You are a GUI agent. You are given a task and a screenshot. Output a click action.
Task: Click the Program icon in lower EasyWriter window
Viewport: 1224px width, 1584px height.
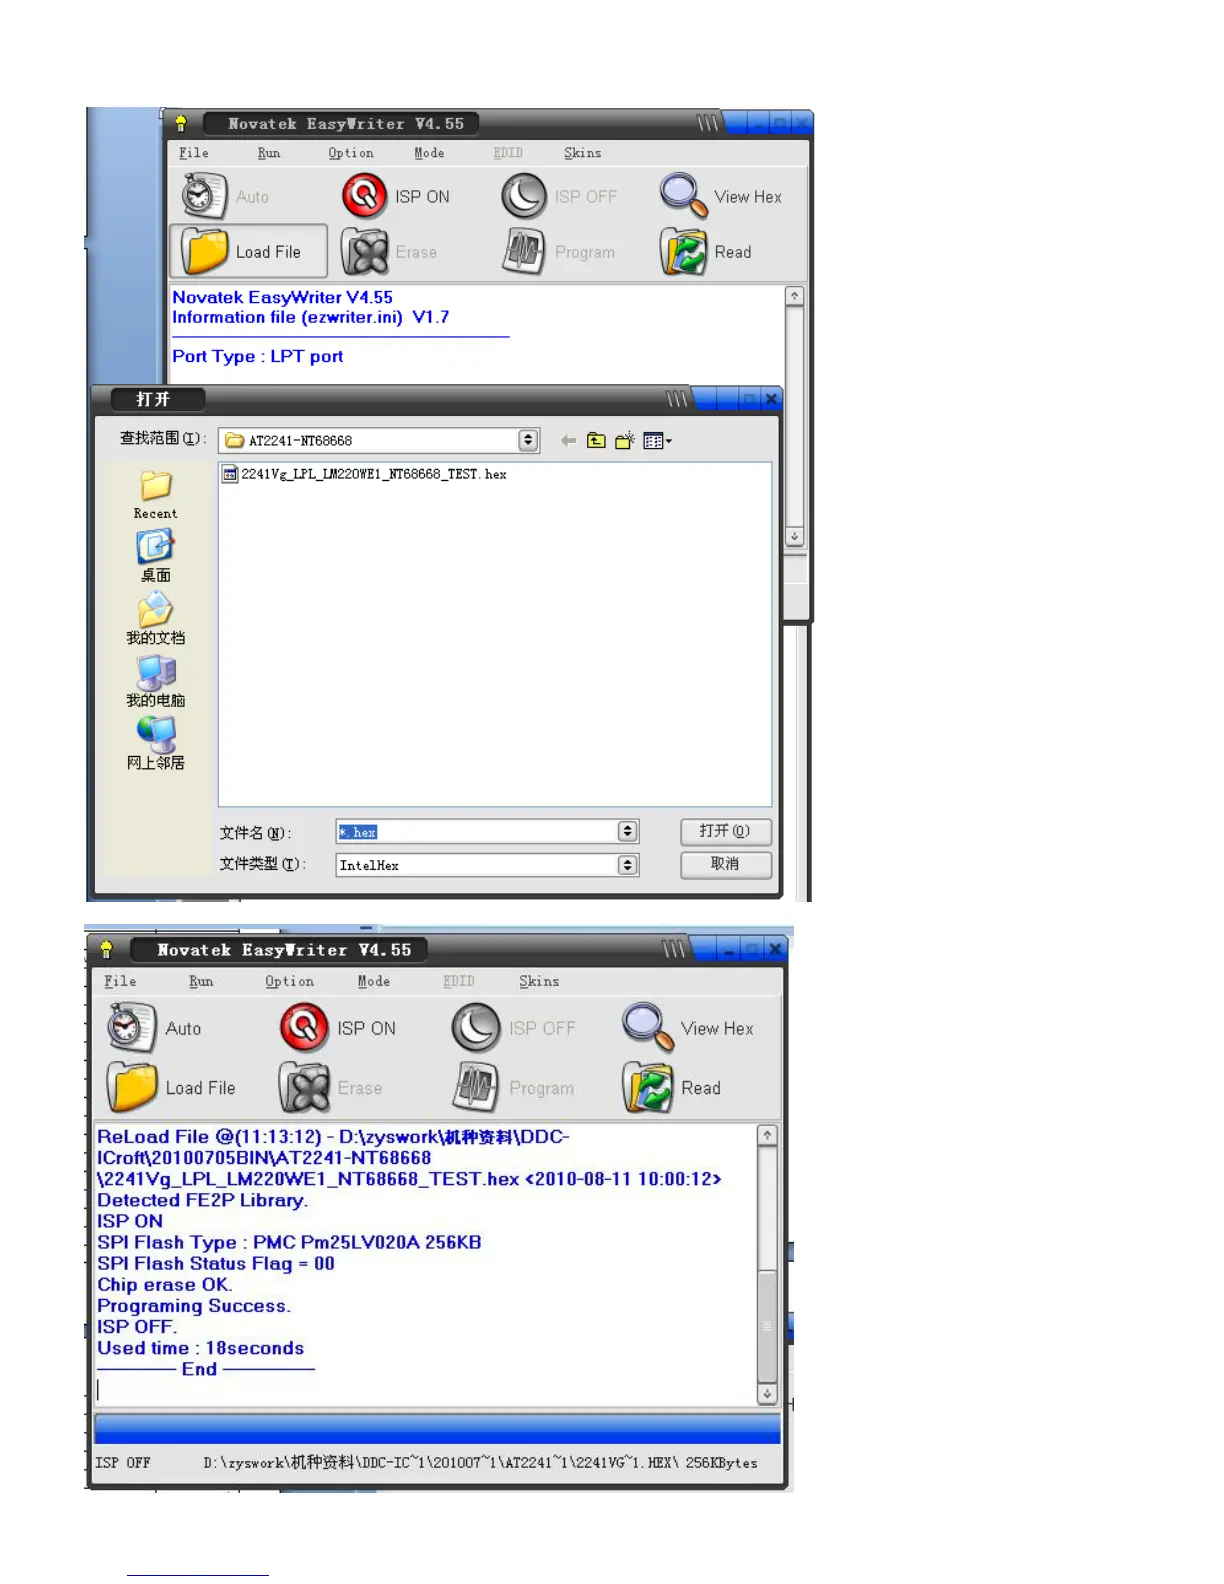pos(476,1087)
